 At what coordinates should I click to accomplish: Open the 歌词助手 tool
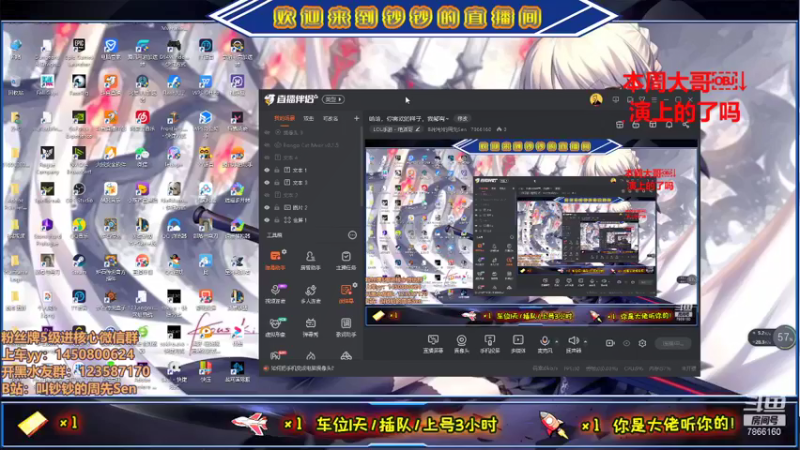[x=346, y=328]
